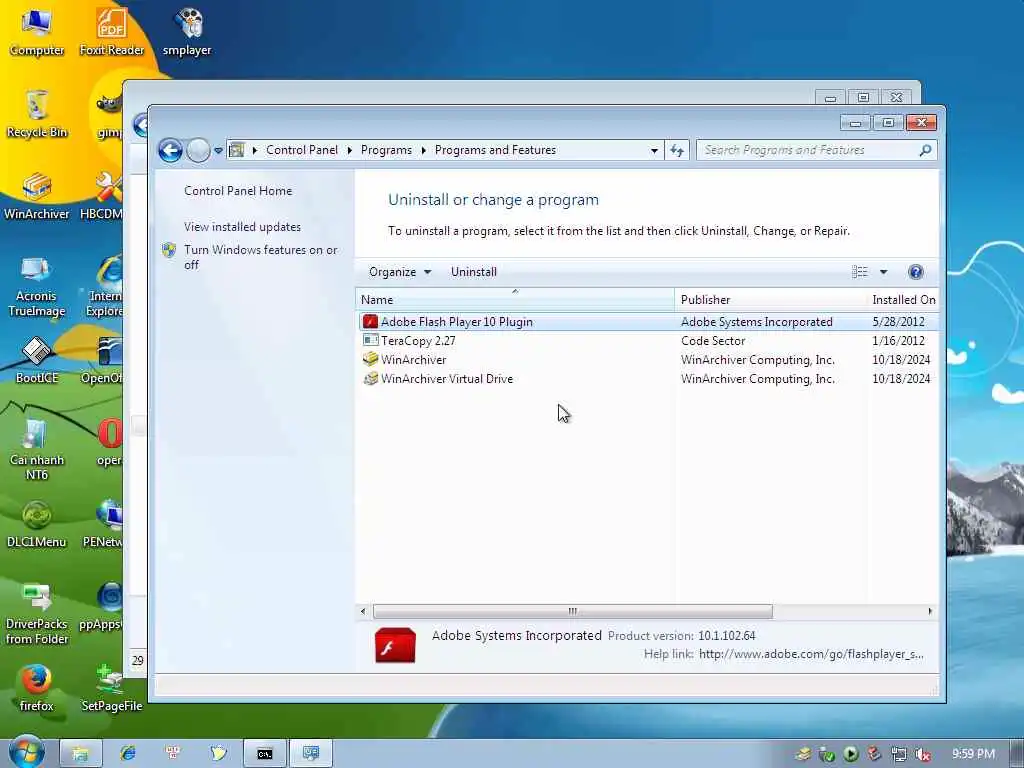
Task: Click the Code Sector publisher cell
Action: [x=712, y=340]
